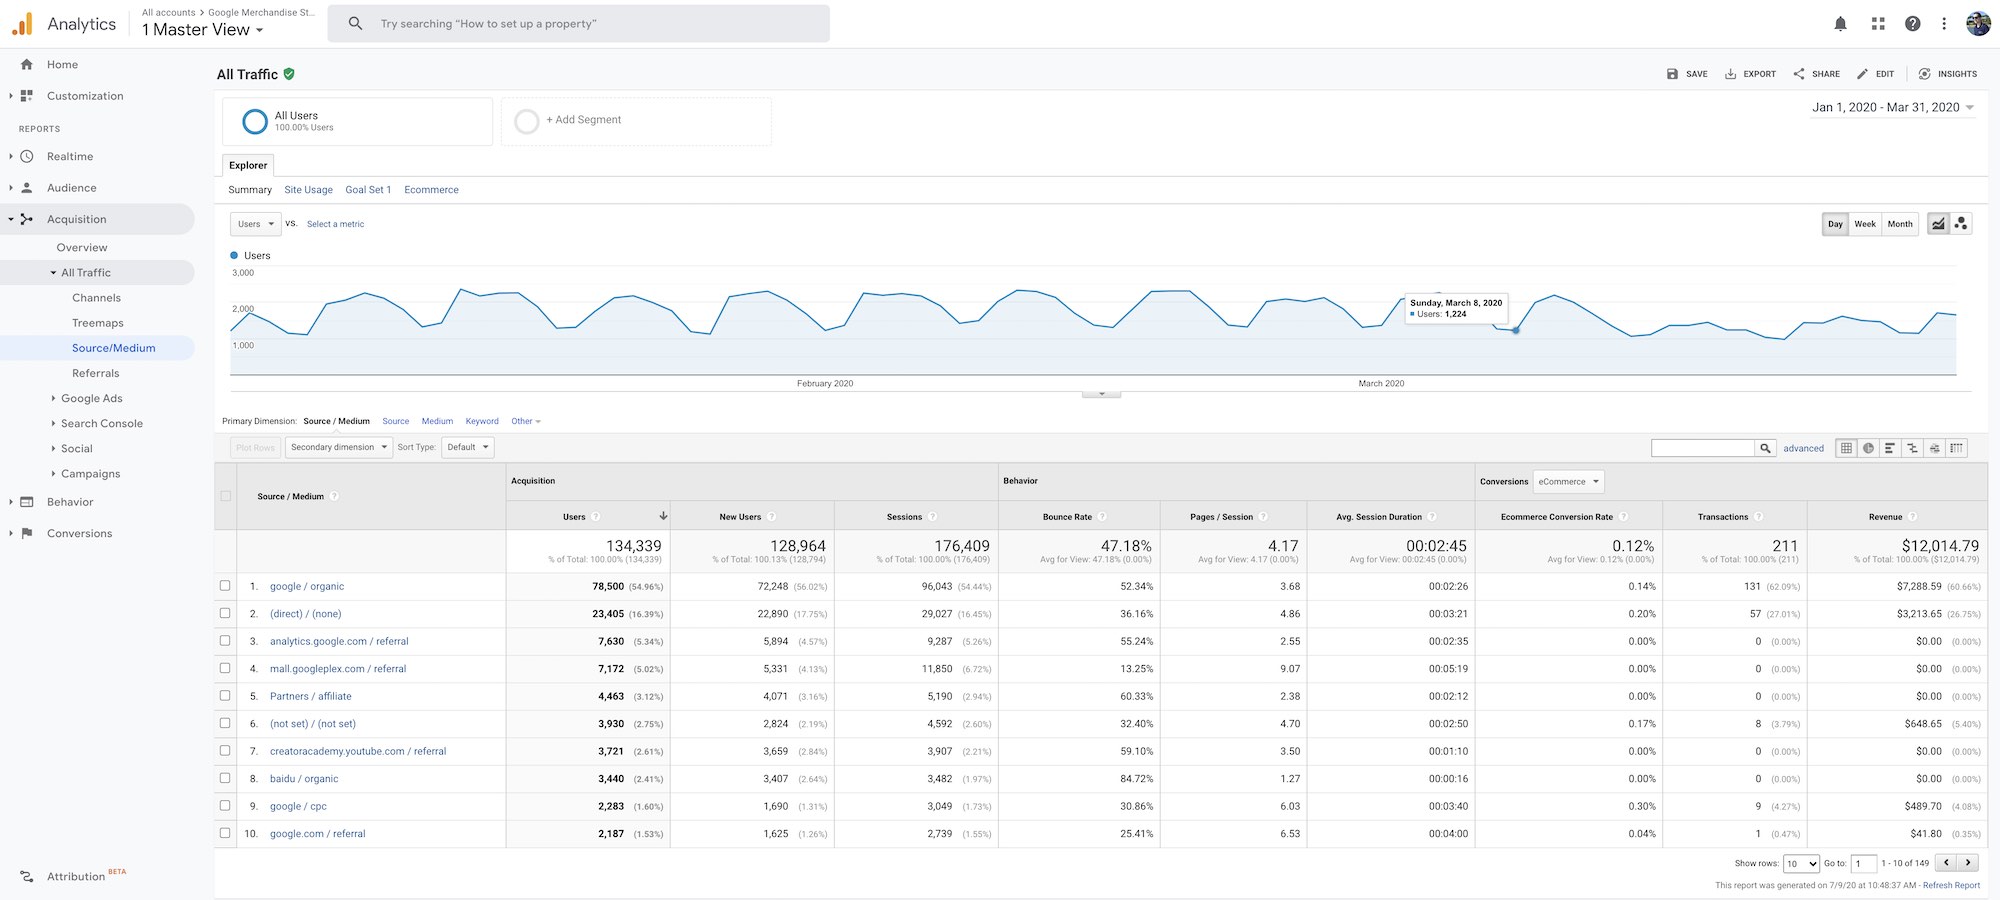Image resolution: width=2000 pixels, height=900 pixels.
Task: Open the Google apps grid icon
Action: coord(1877,24)
